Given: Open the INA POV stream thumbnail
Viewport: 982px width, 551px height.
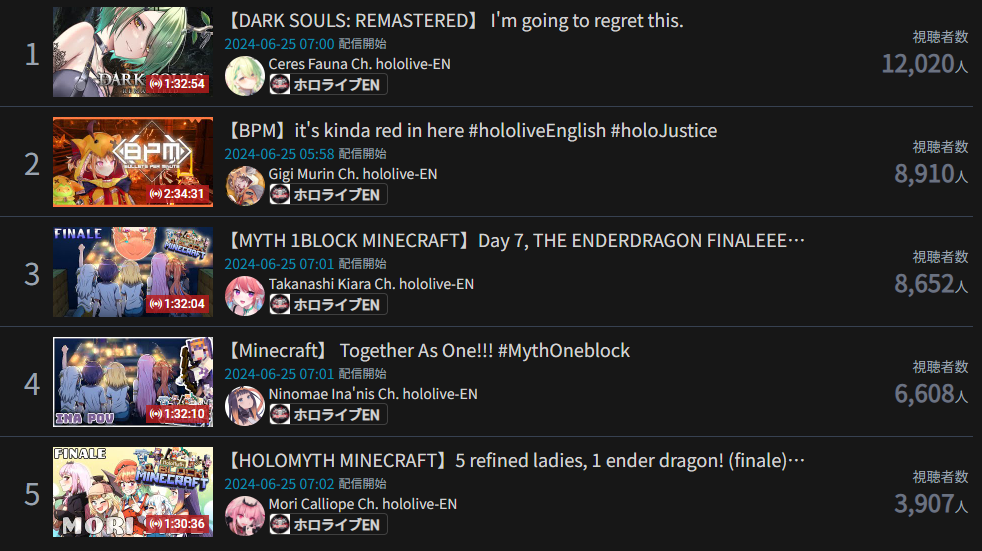Looking at the screenshot, I should (x=133, y=382).
